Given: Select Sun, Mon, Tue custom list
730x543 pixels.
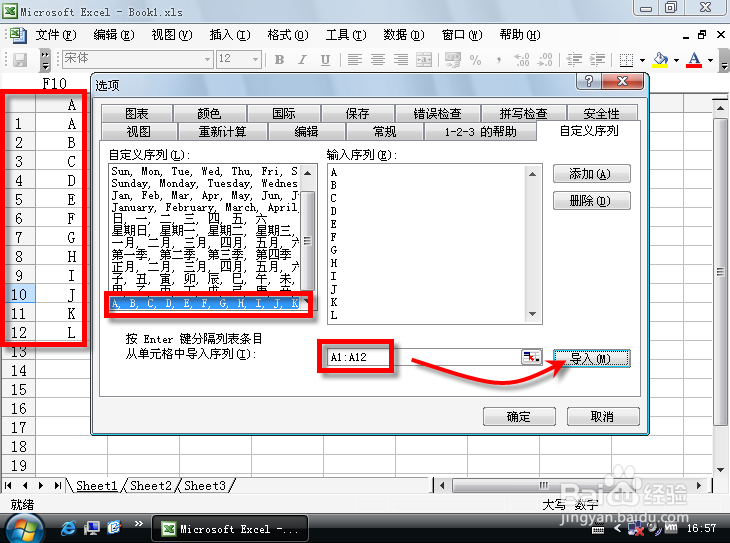Looking at the screenshot, I should (205, 171).
